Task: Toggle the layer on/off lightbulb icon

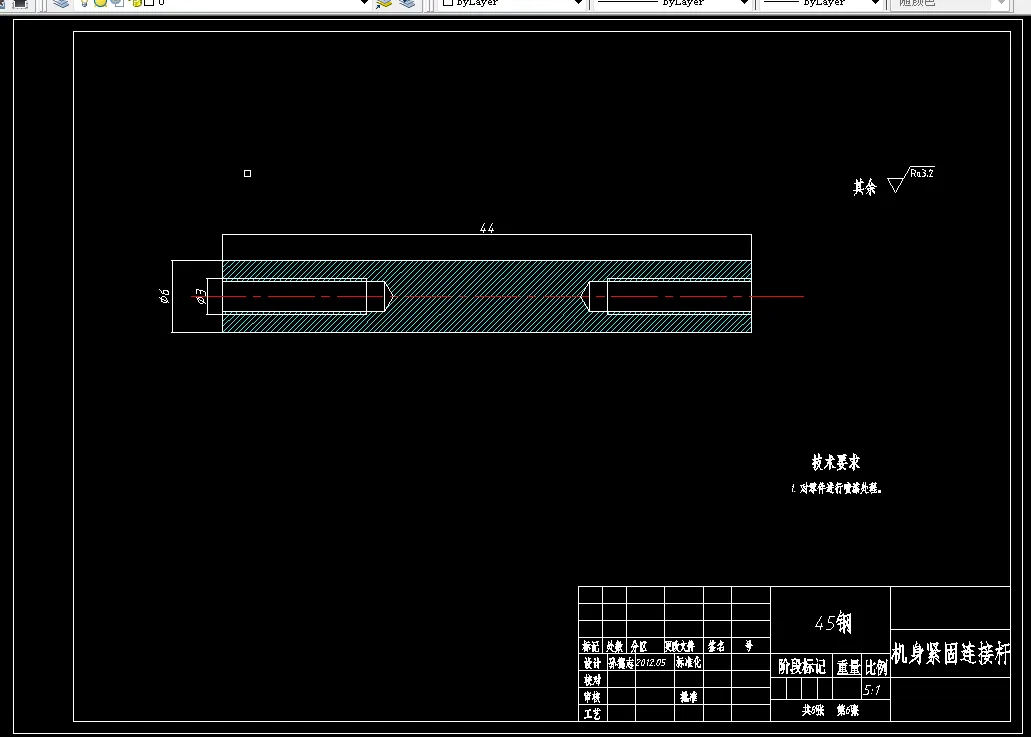Action: [84, 3]
